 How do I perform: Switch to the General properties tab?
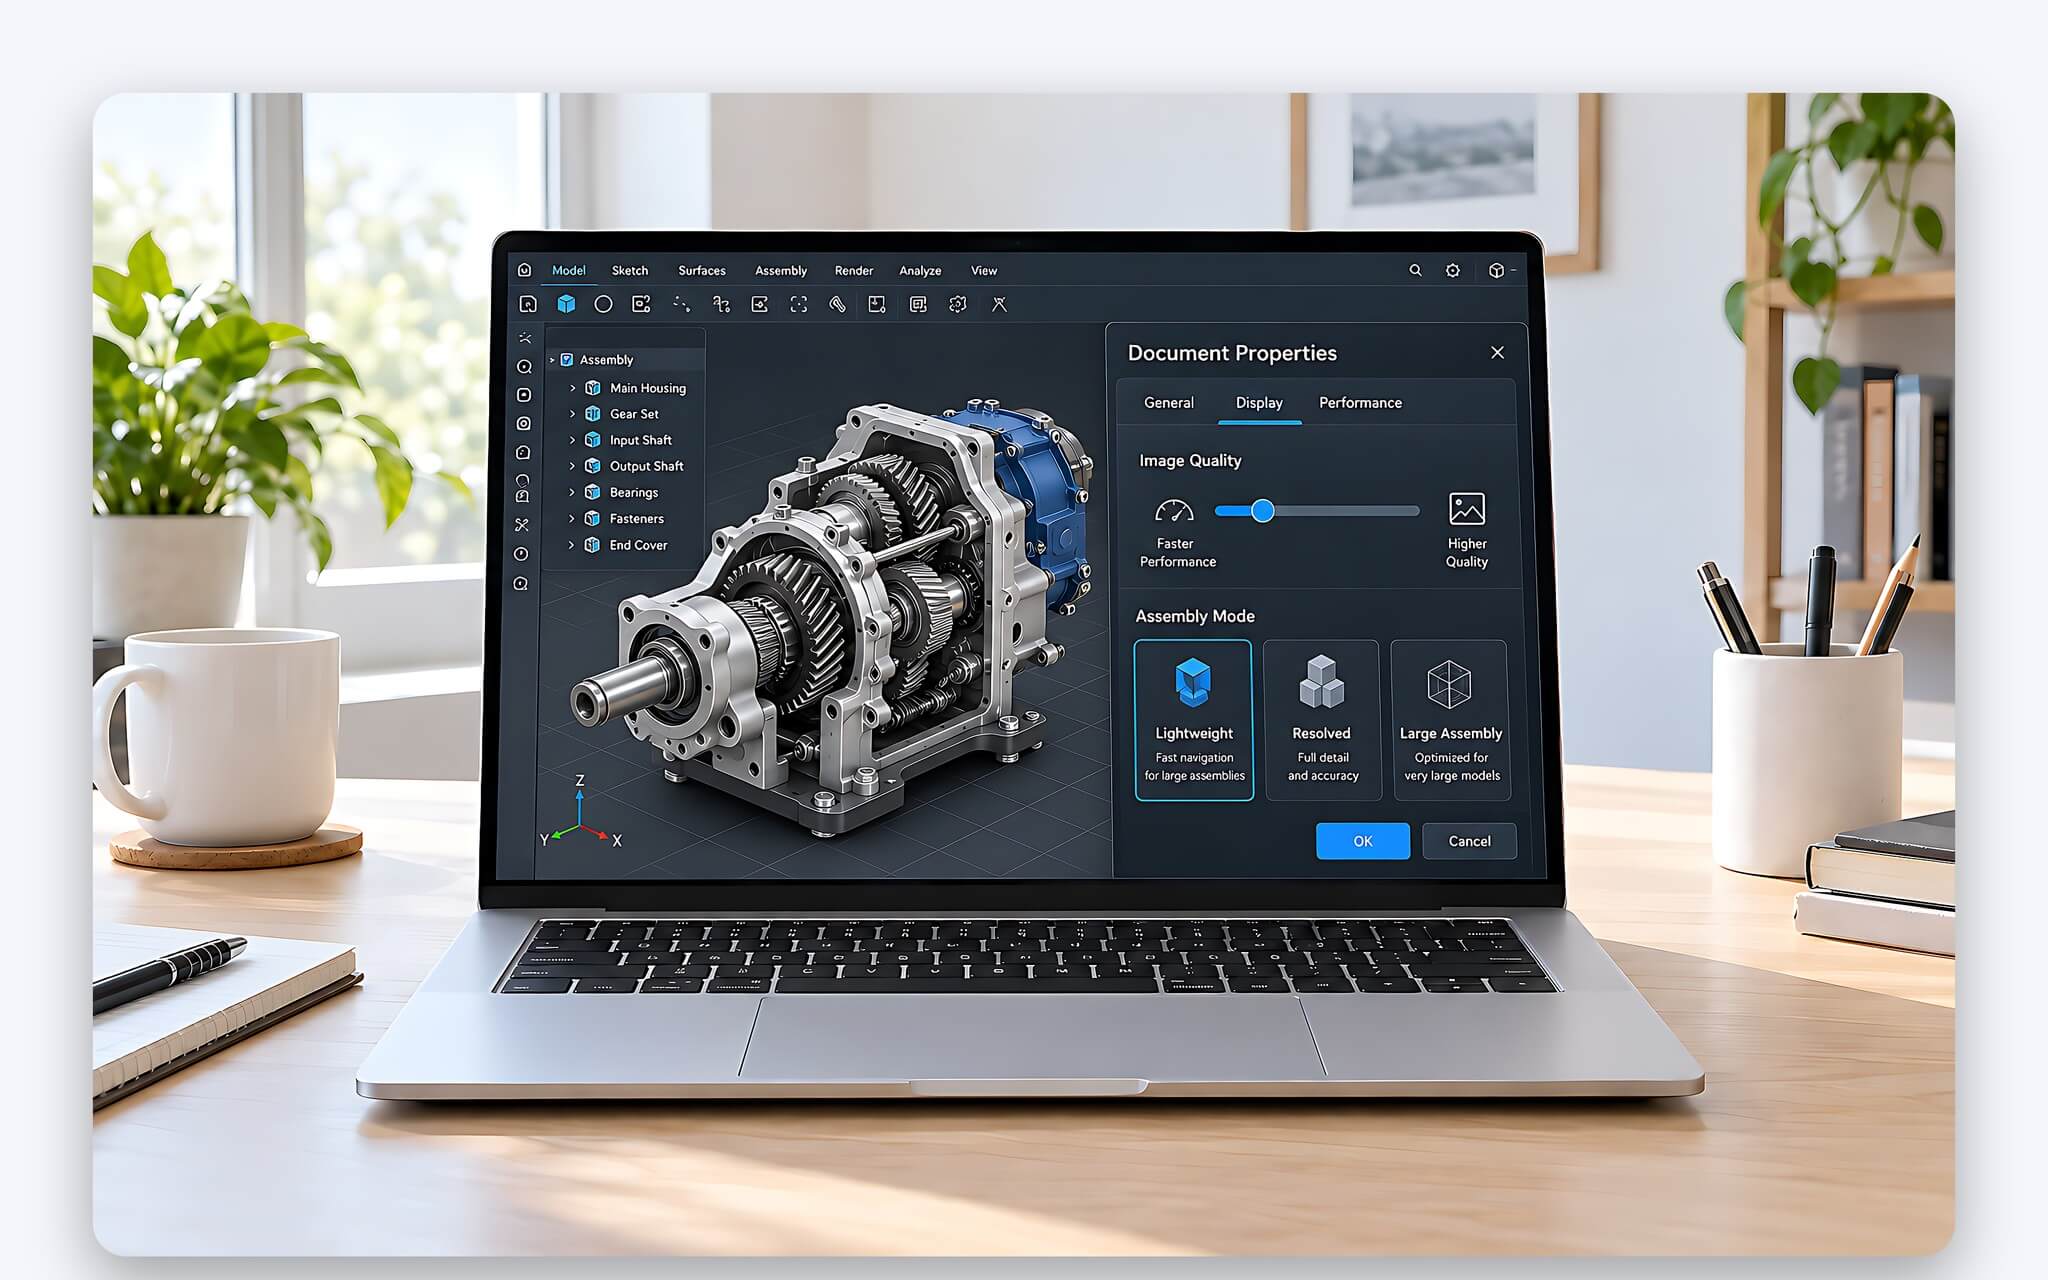pyautogui.click(x=1169, y=403)
